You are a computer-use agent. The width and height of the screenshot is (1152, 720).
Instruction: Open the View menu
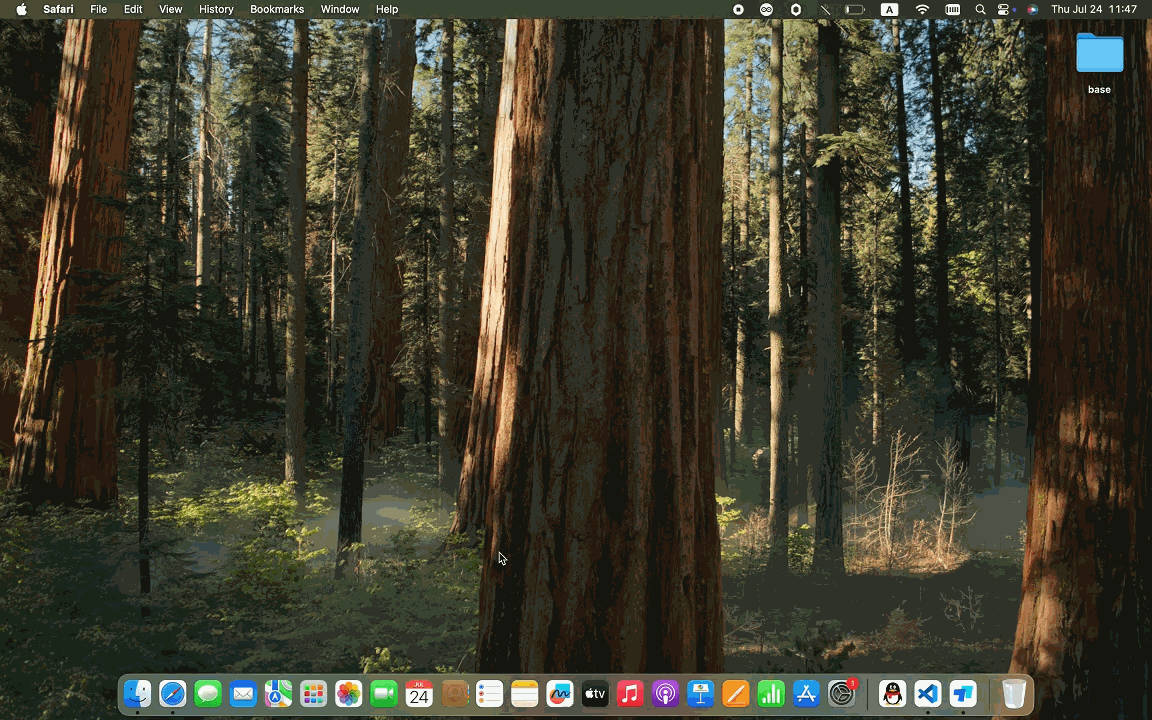(170, 9)
